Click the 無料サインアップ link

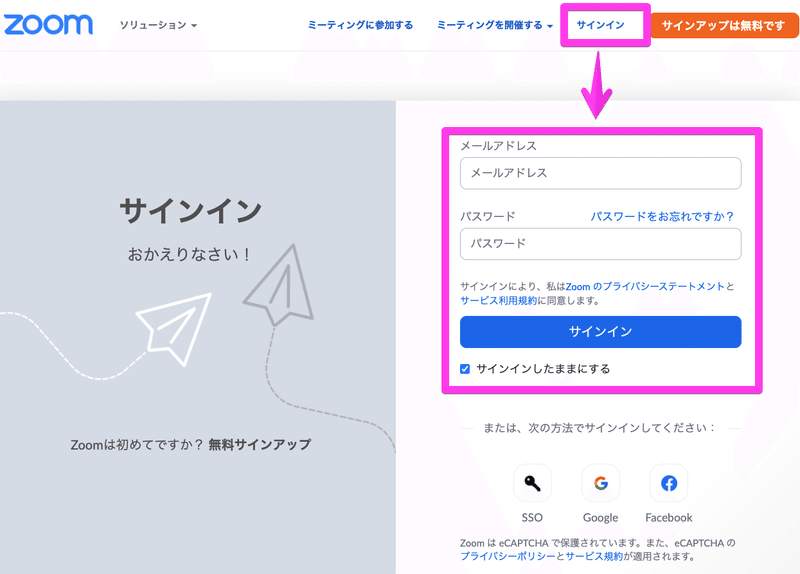tap(260, 444)
